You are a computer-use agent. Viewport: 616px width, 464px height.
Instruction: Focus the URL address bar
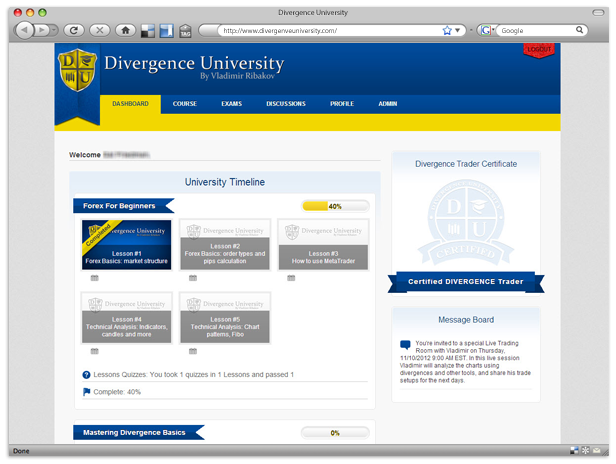332,30
